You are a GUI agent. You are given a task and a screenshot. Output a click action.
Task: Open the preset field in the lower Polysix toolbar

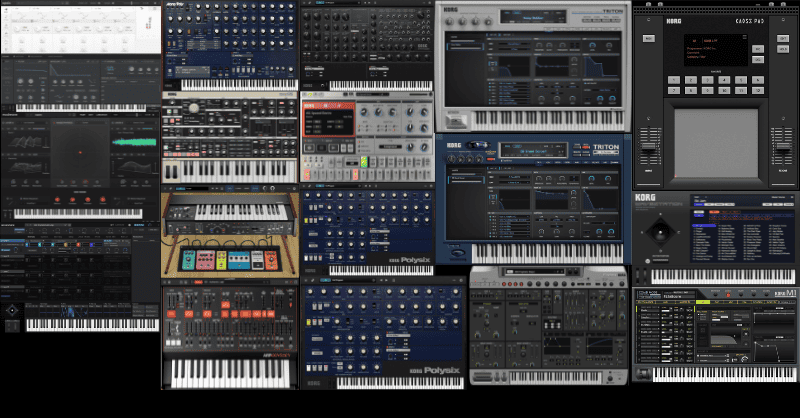tap(349, 280)
